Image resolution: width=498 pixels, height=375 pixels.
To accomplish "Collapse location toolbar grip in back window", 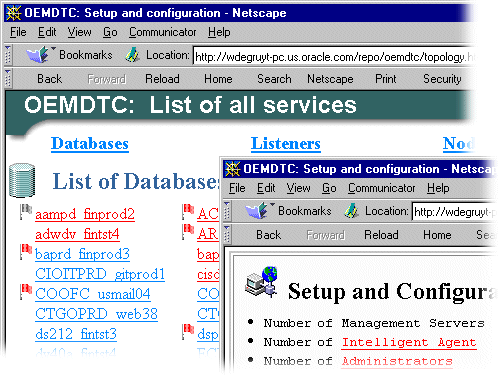I will [x=8, y=55].
